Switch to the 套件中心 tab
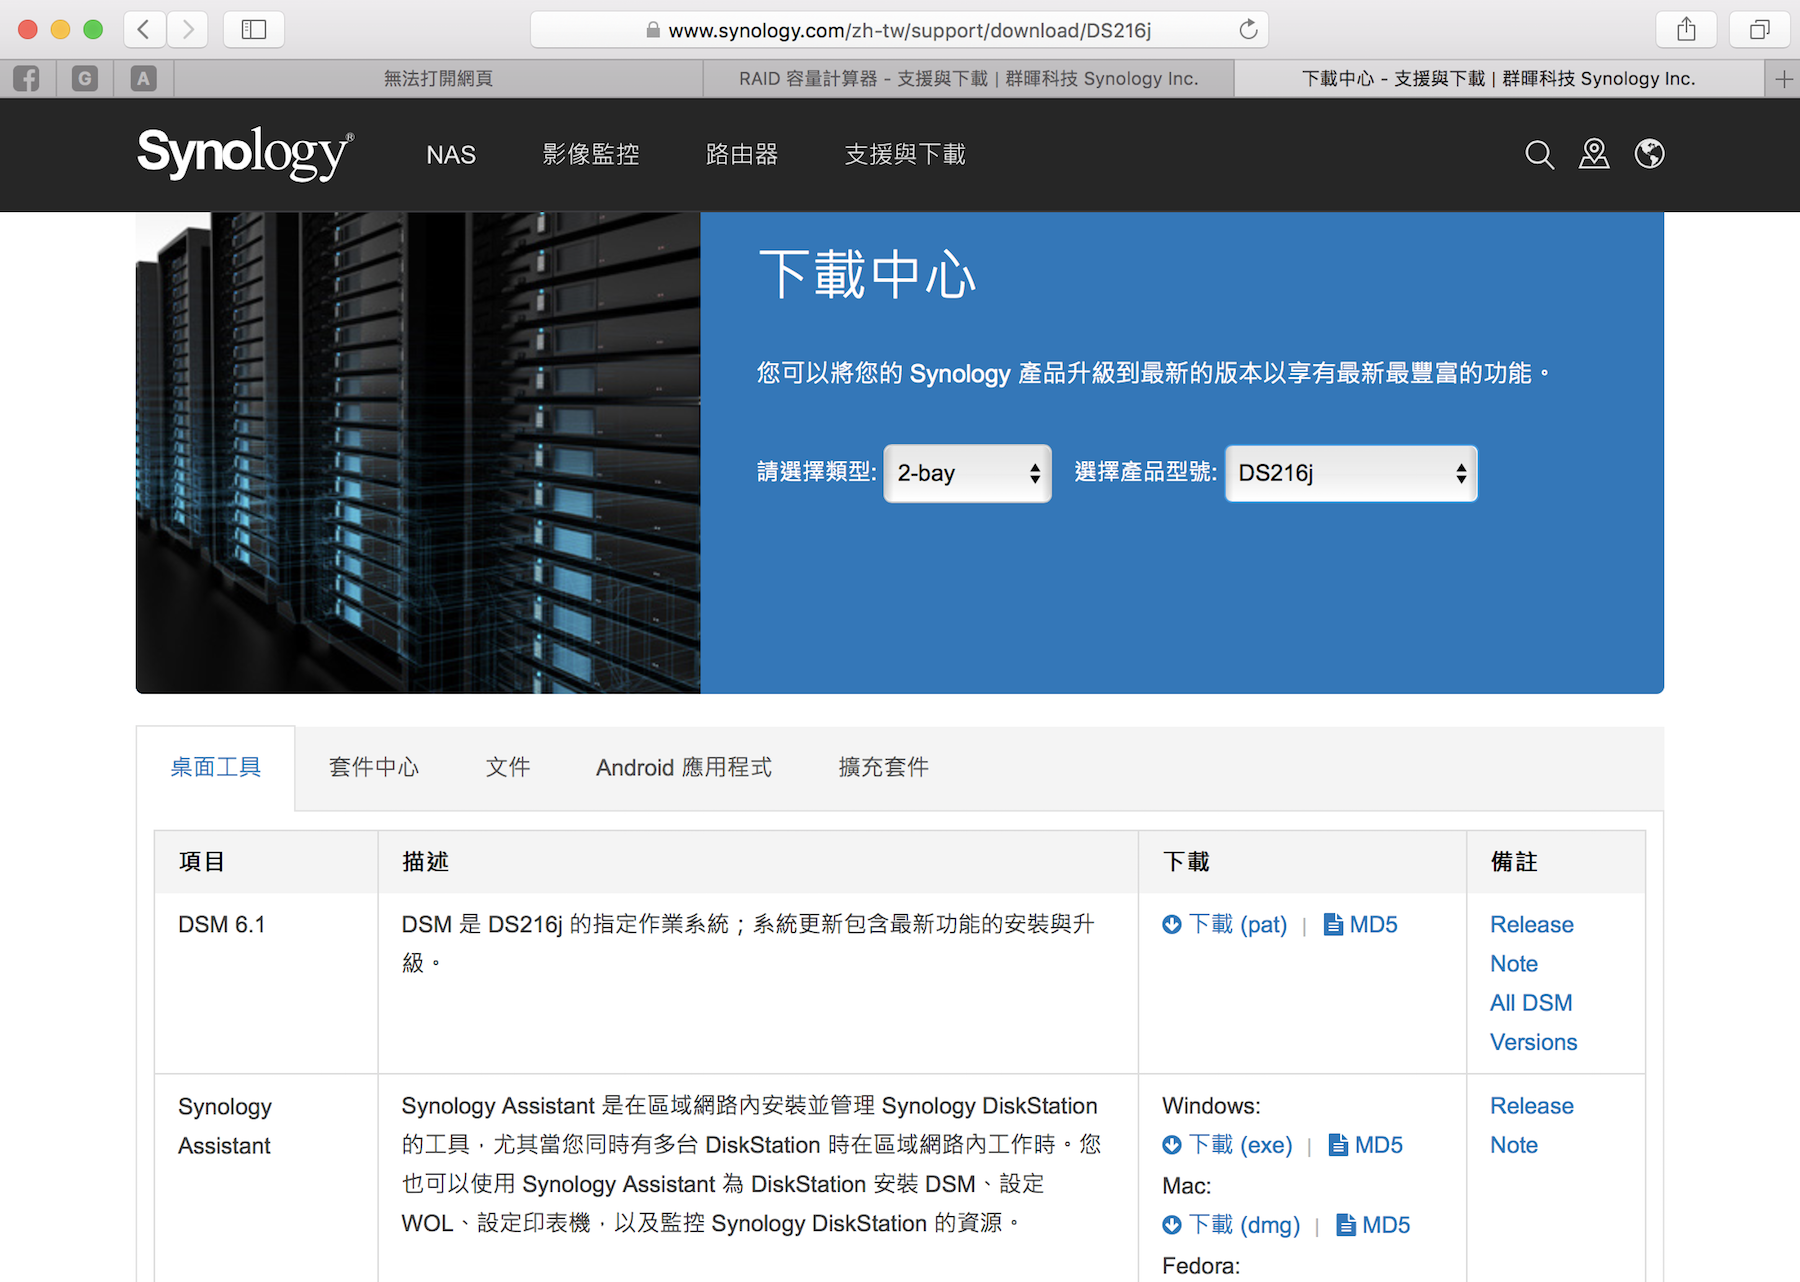Screen dimensions: 1800x1282 click(x=374, y=768)
